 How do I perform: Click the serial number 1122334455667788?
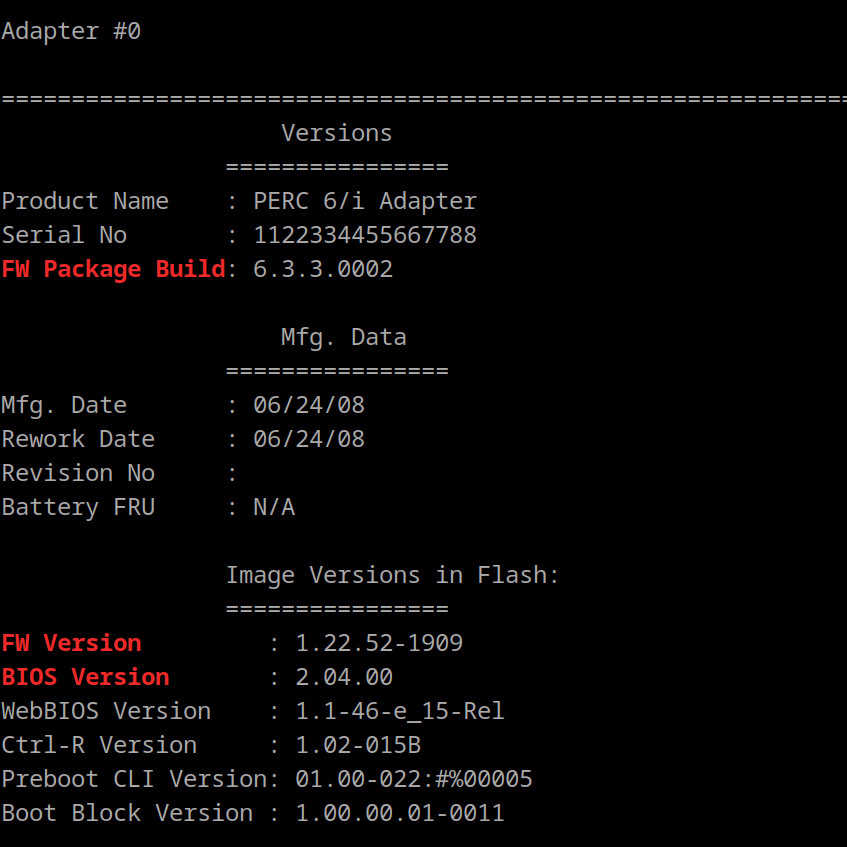click(365, 235)
